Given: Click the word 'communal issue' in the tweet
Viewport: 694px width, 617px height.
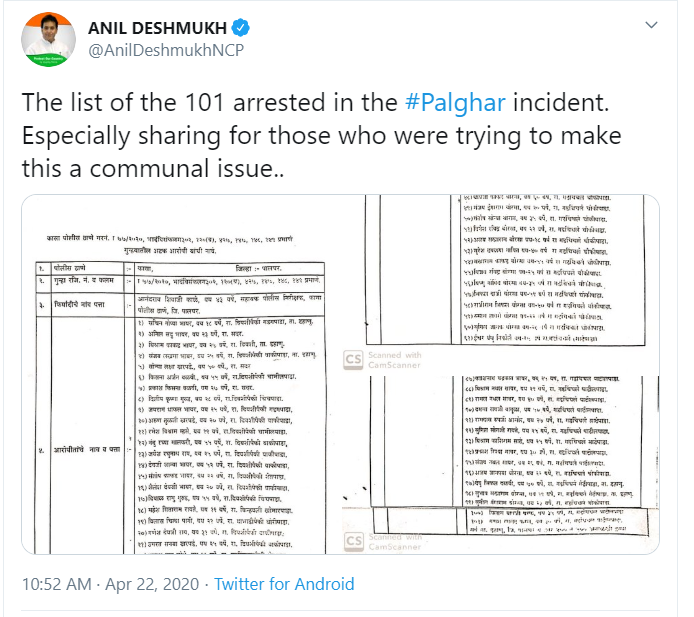Looking at the screenshot, I should click(x=187, y=169).
